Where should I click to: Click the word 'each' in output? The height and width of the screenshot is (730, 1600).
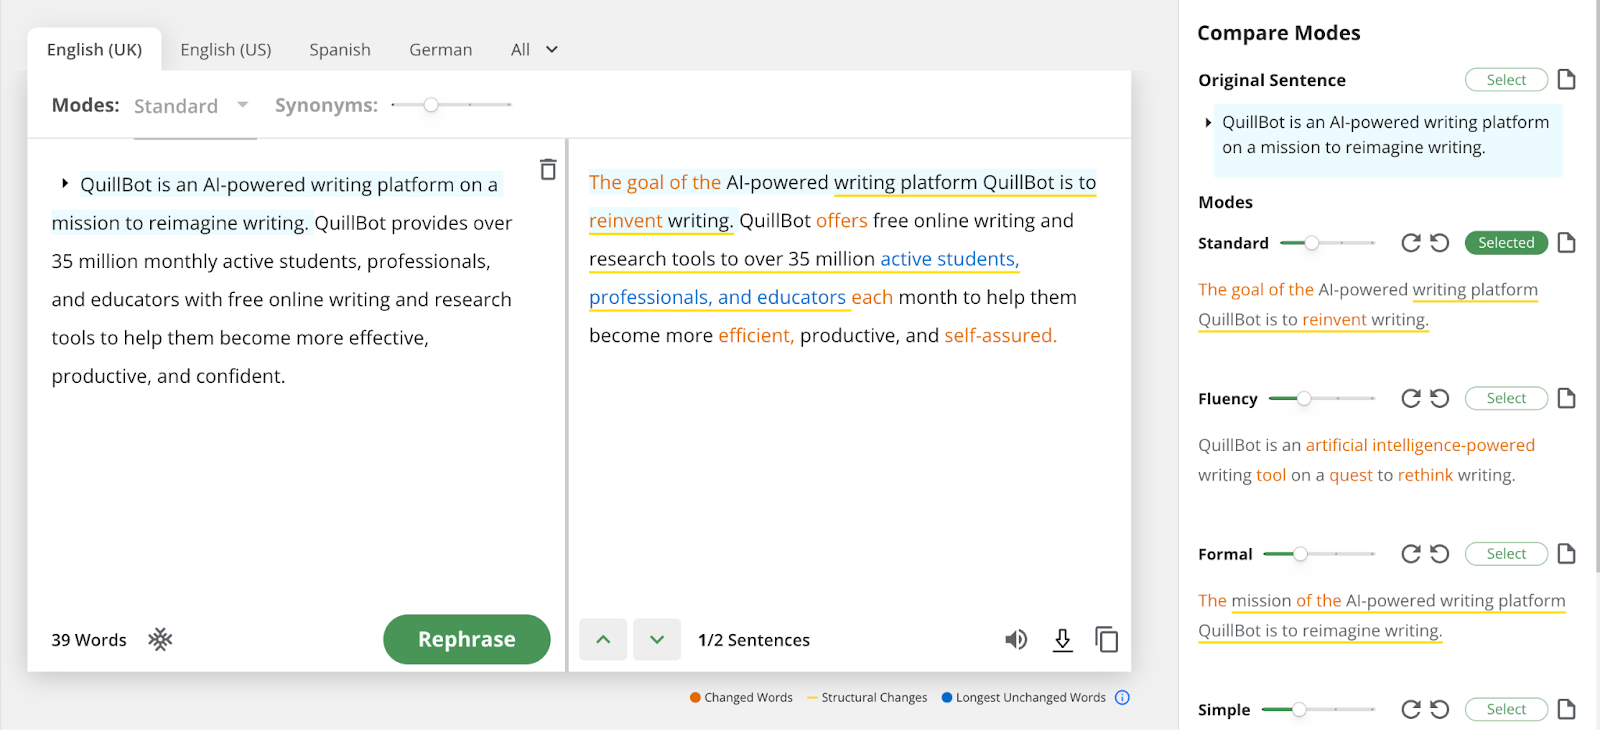(x=872, y=298)
